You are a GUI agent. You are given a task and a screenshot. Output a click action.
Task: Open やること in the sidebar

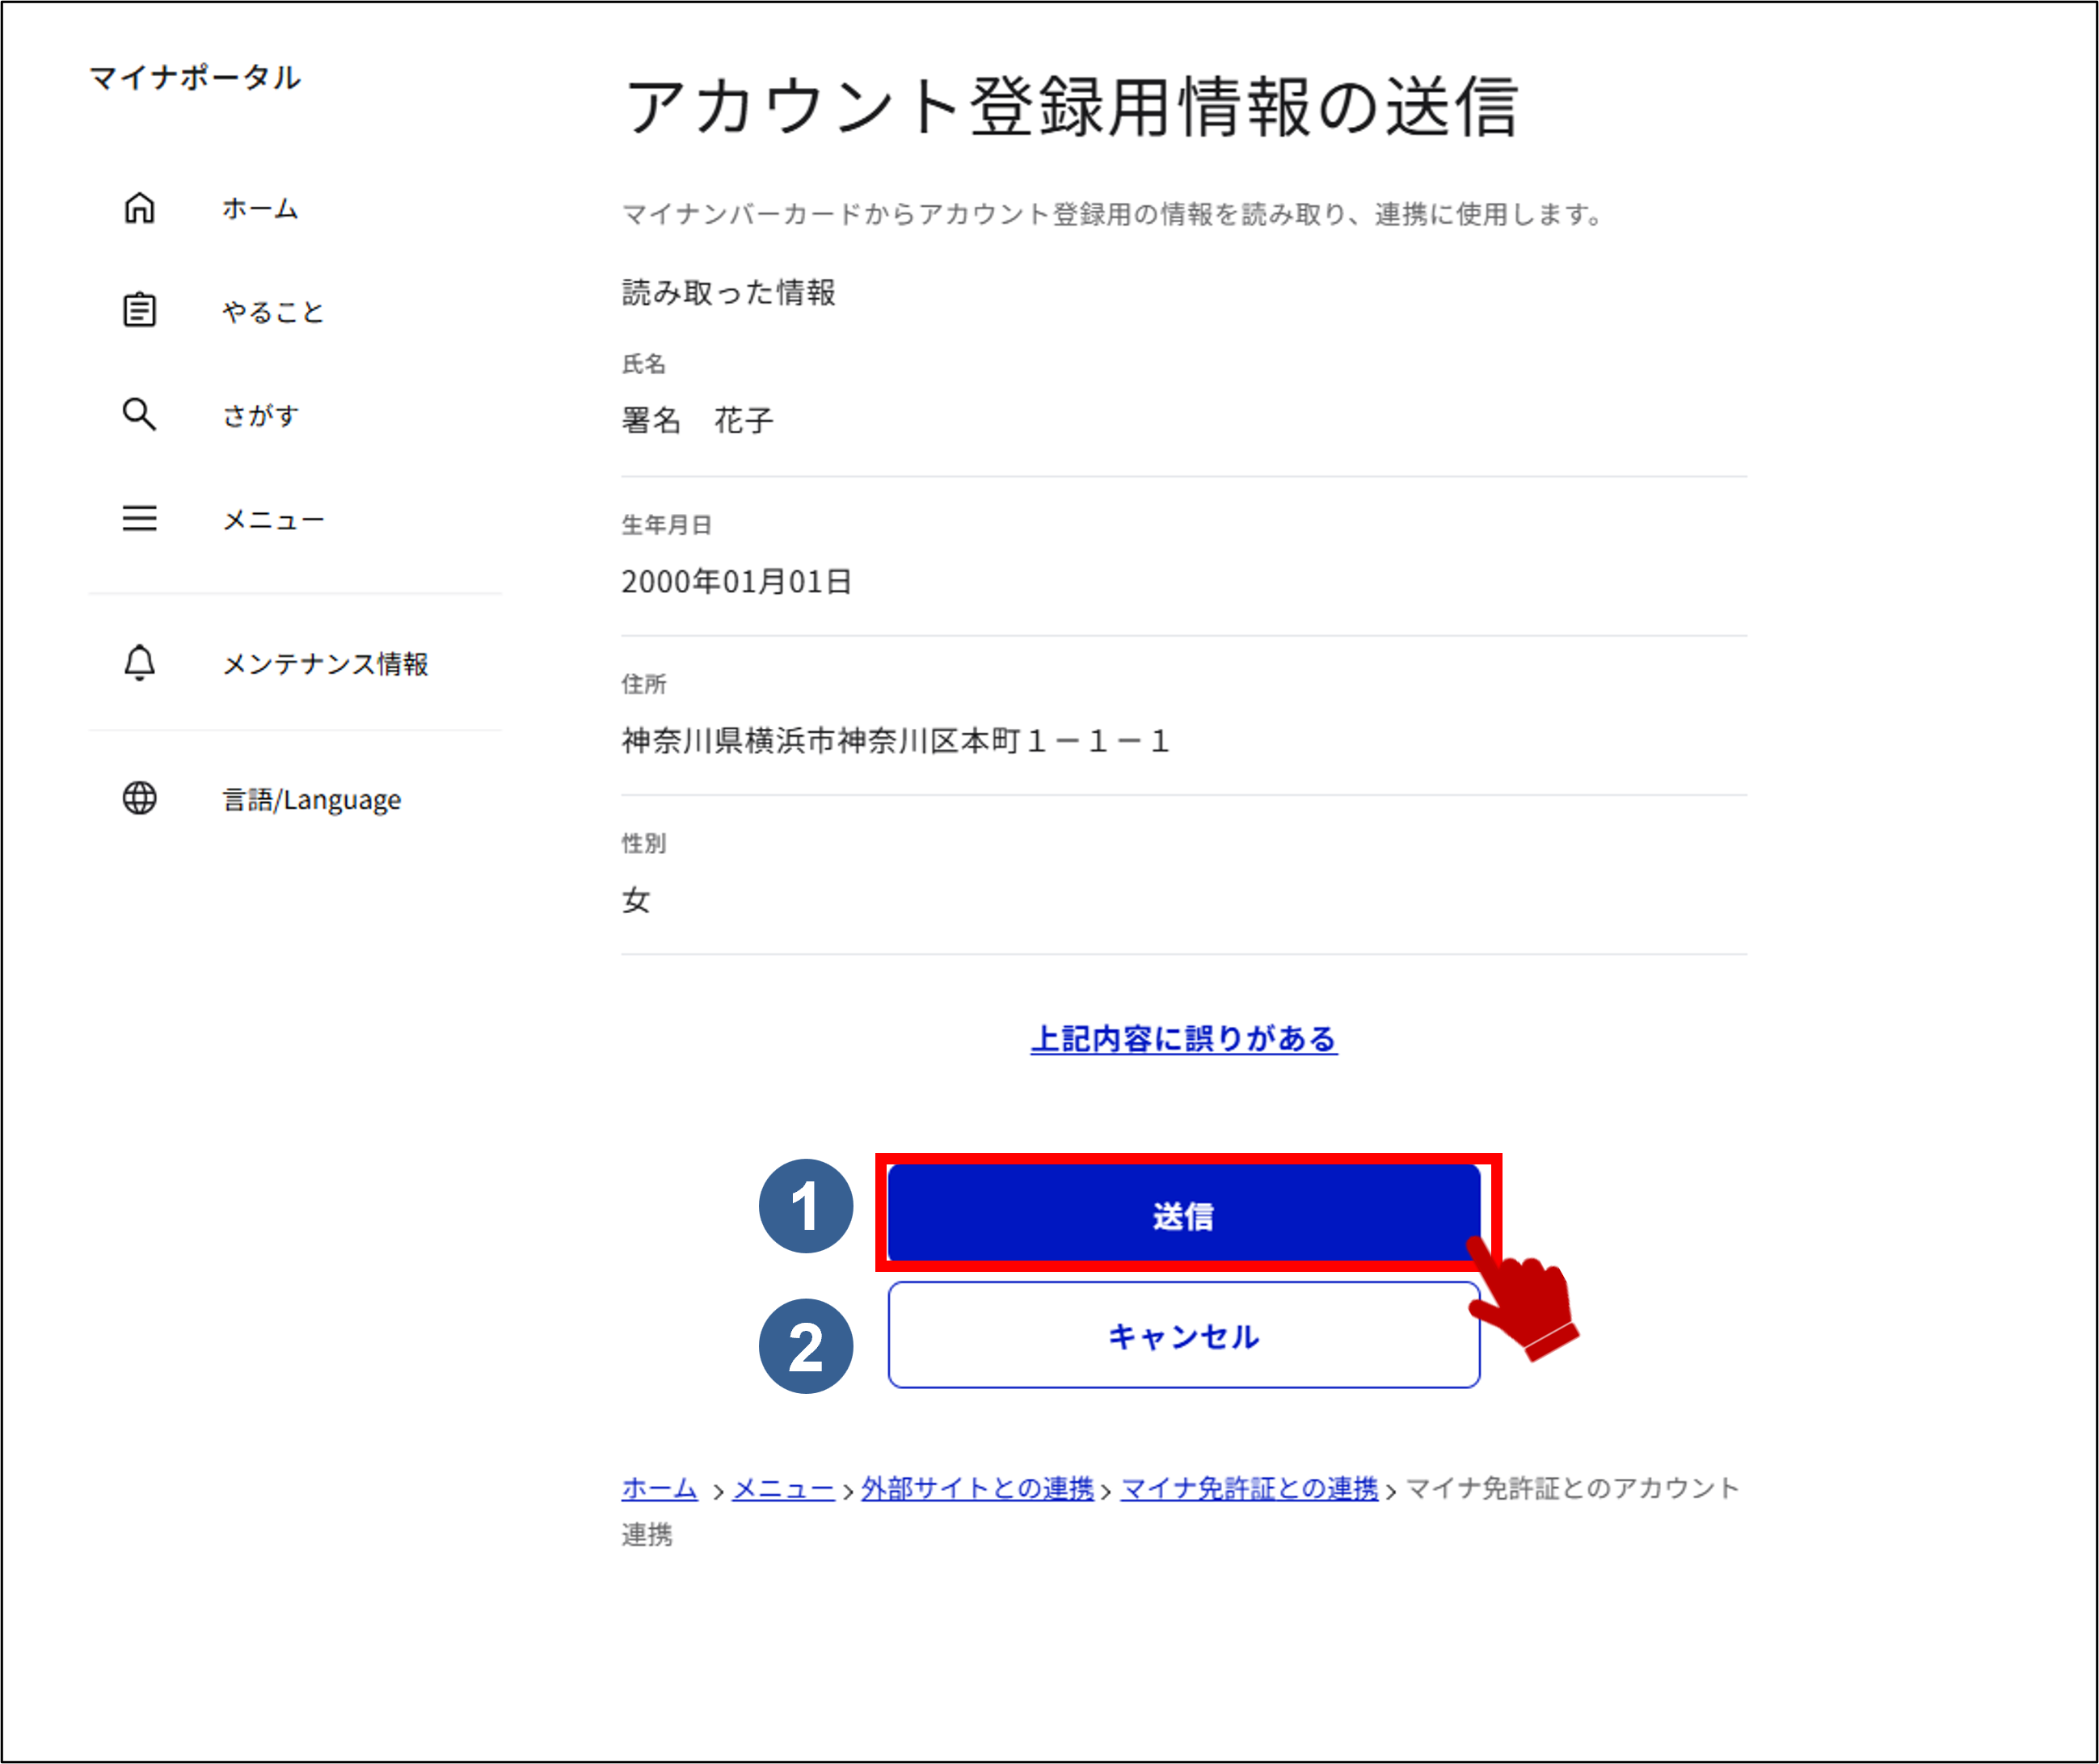tap(273, 312)
